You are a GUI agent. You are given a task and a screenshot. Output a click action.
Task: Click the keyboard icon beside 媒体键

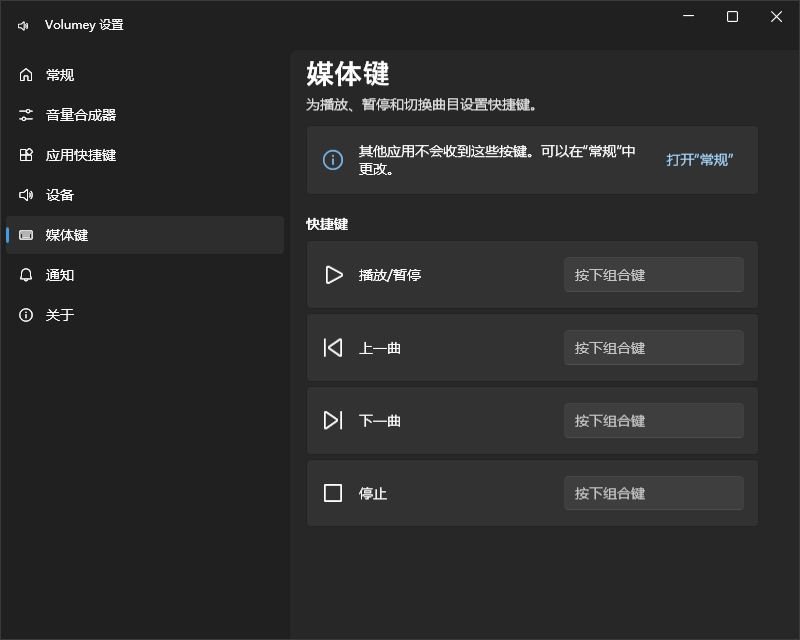(26, 235)
